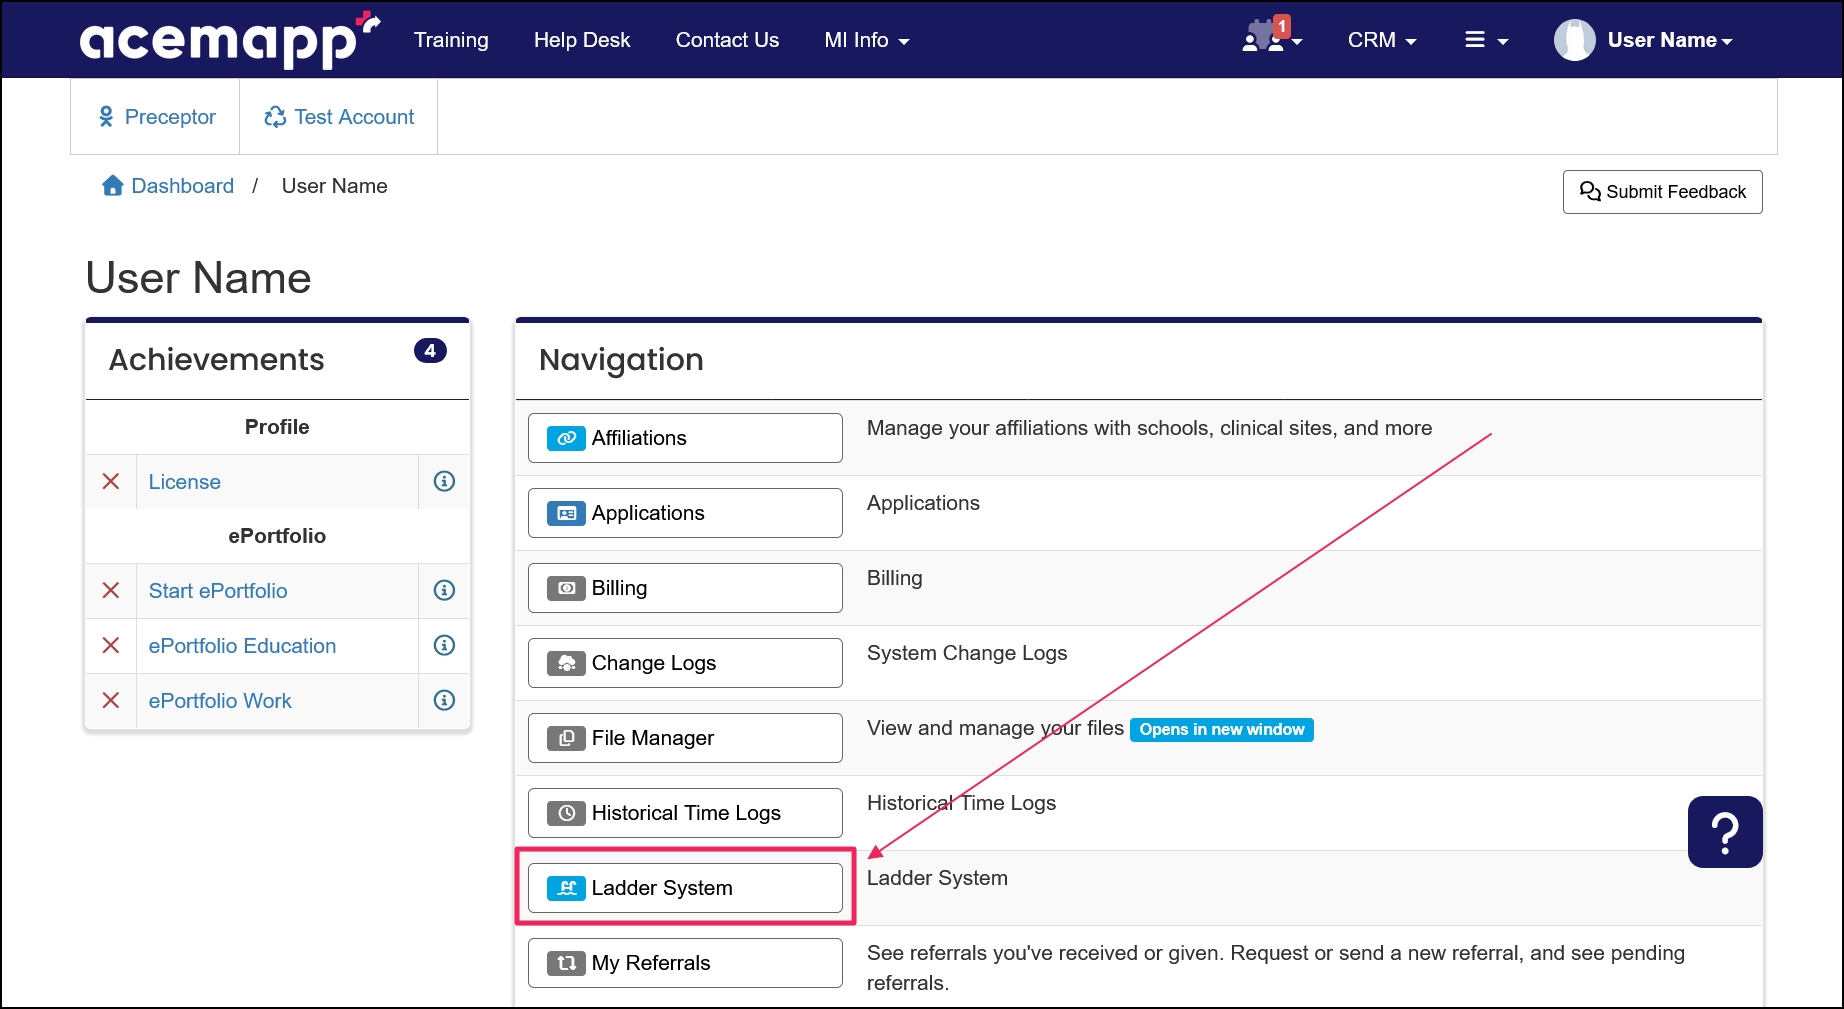Viewport: 1844px width, 1009px height.
Task: Expand the CRM dropdown
Action: [x=1382, y=40]
